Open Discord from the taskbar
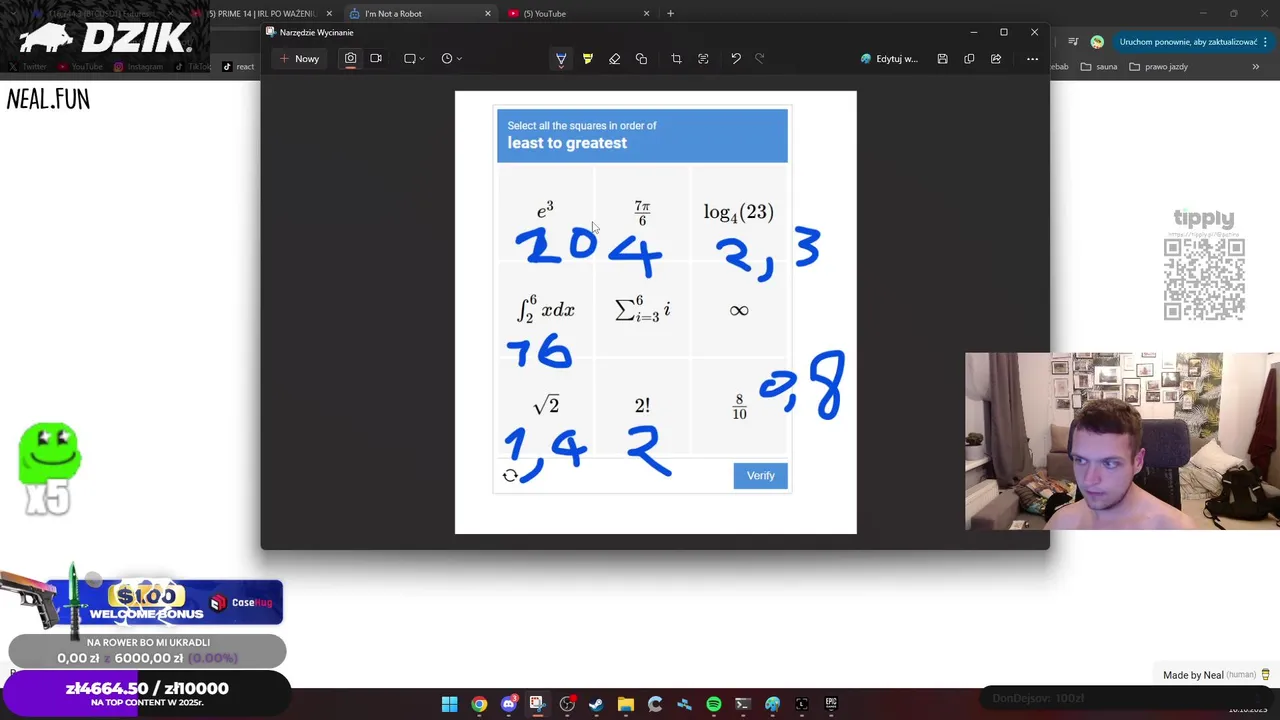The width and height of the screenshot is (1280, 720). (509, 704)
